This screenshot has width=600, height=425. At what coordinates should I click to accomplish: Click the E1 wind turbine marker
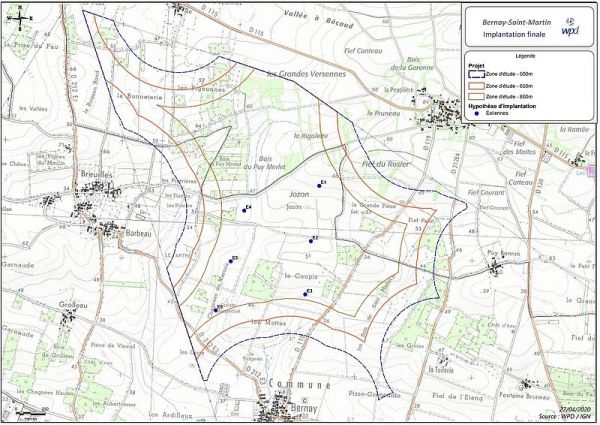(319, 185)
